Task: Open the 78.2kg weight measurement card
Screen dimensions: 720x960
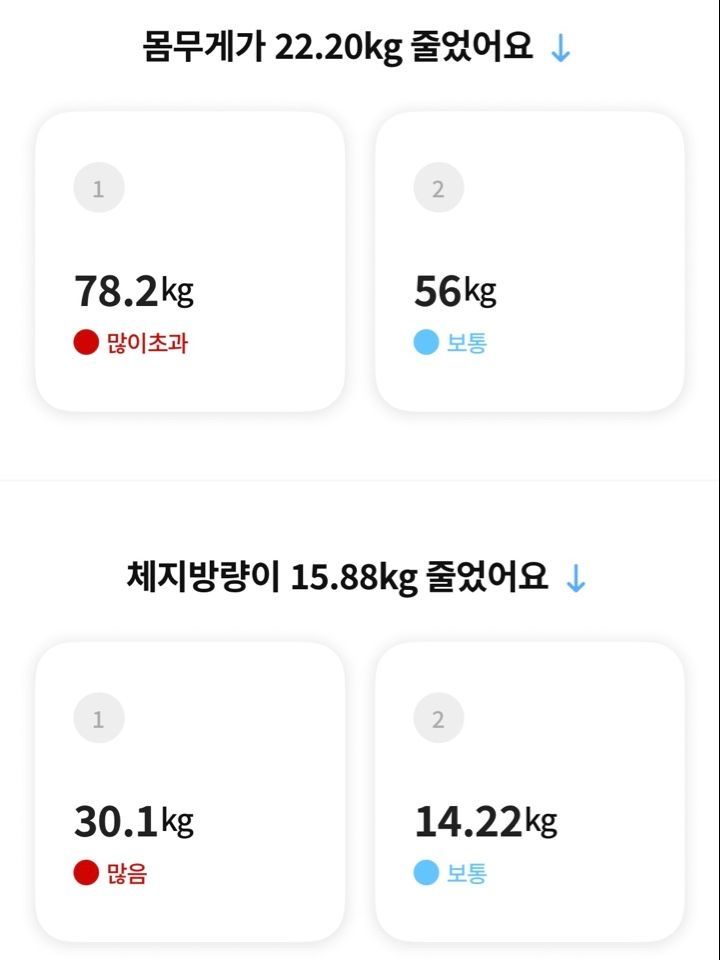Action: (190, 261)
